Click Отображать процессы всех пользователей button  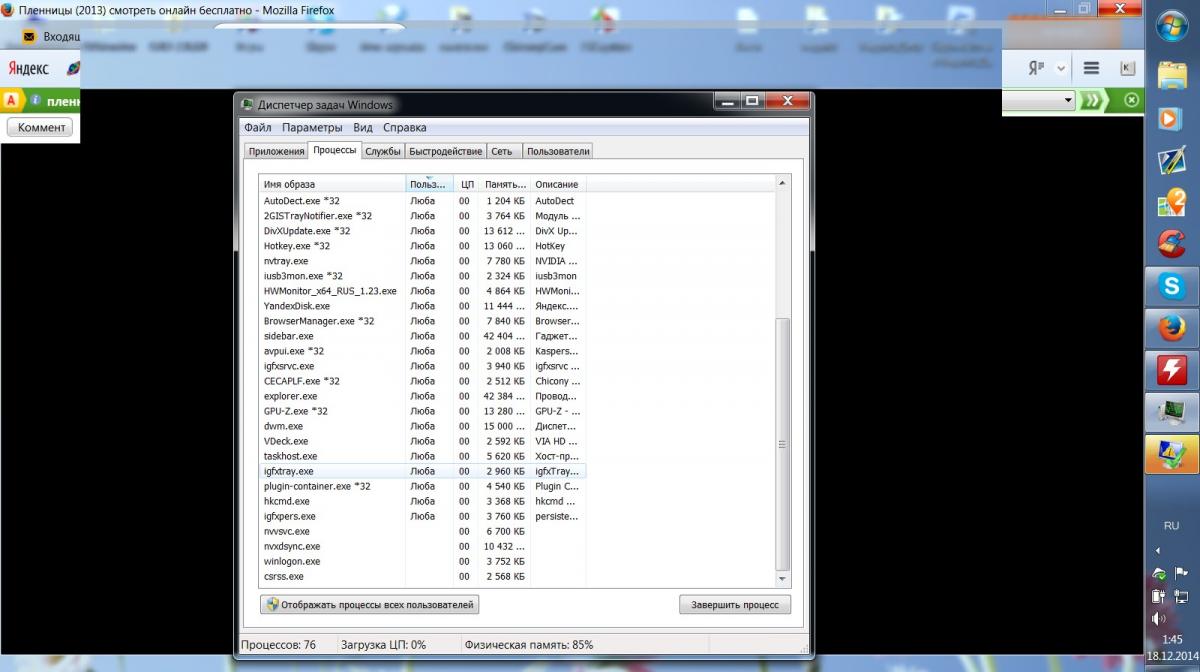tap(369, 605)
